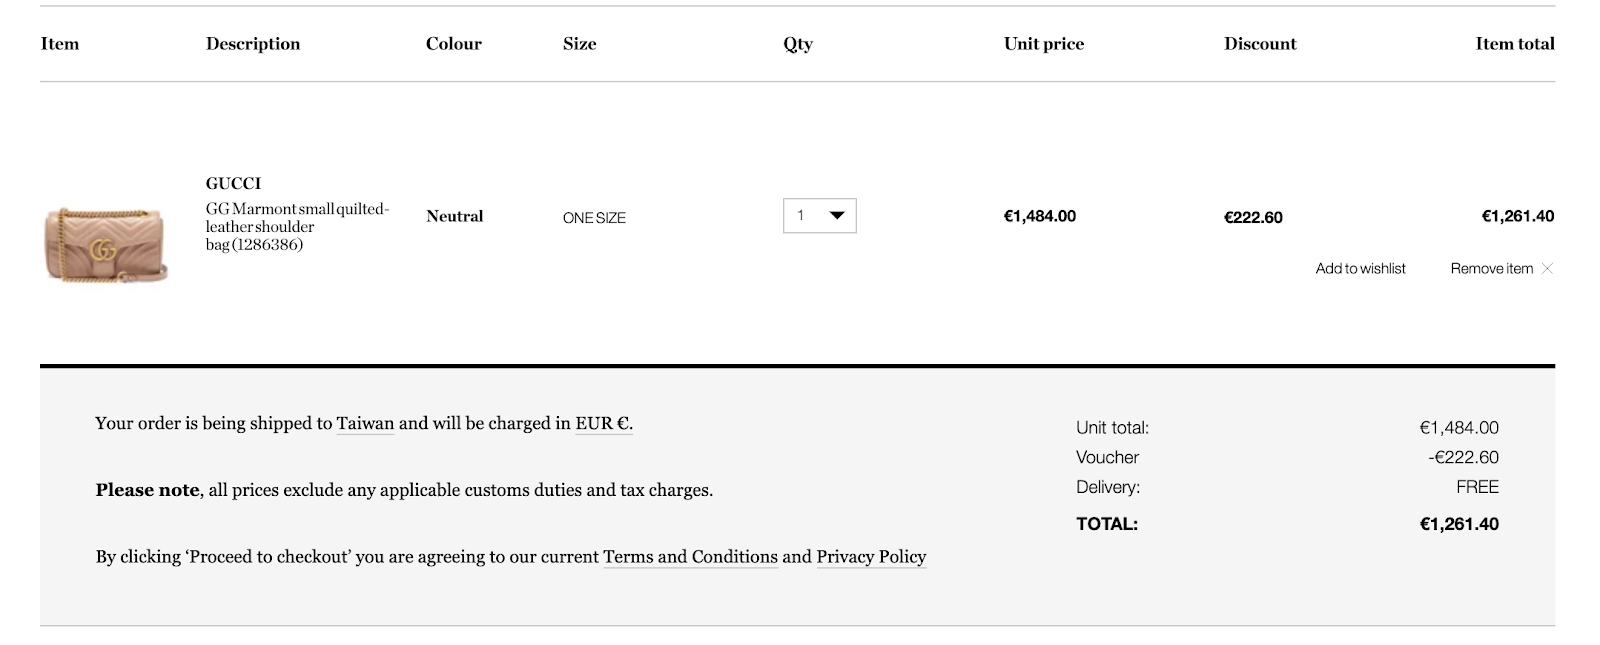Click the Neutral colour label
This screenshot has height=645, width=1600.
pos(454,216)
